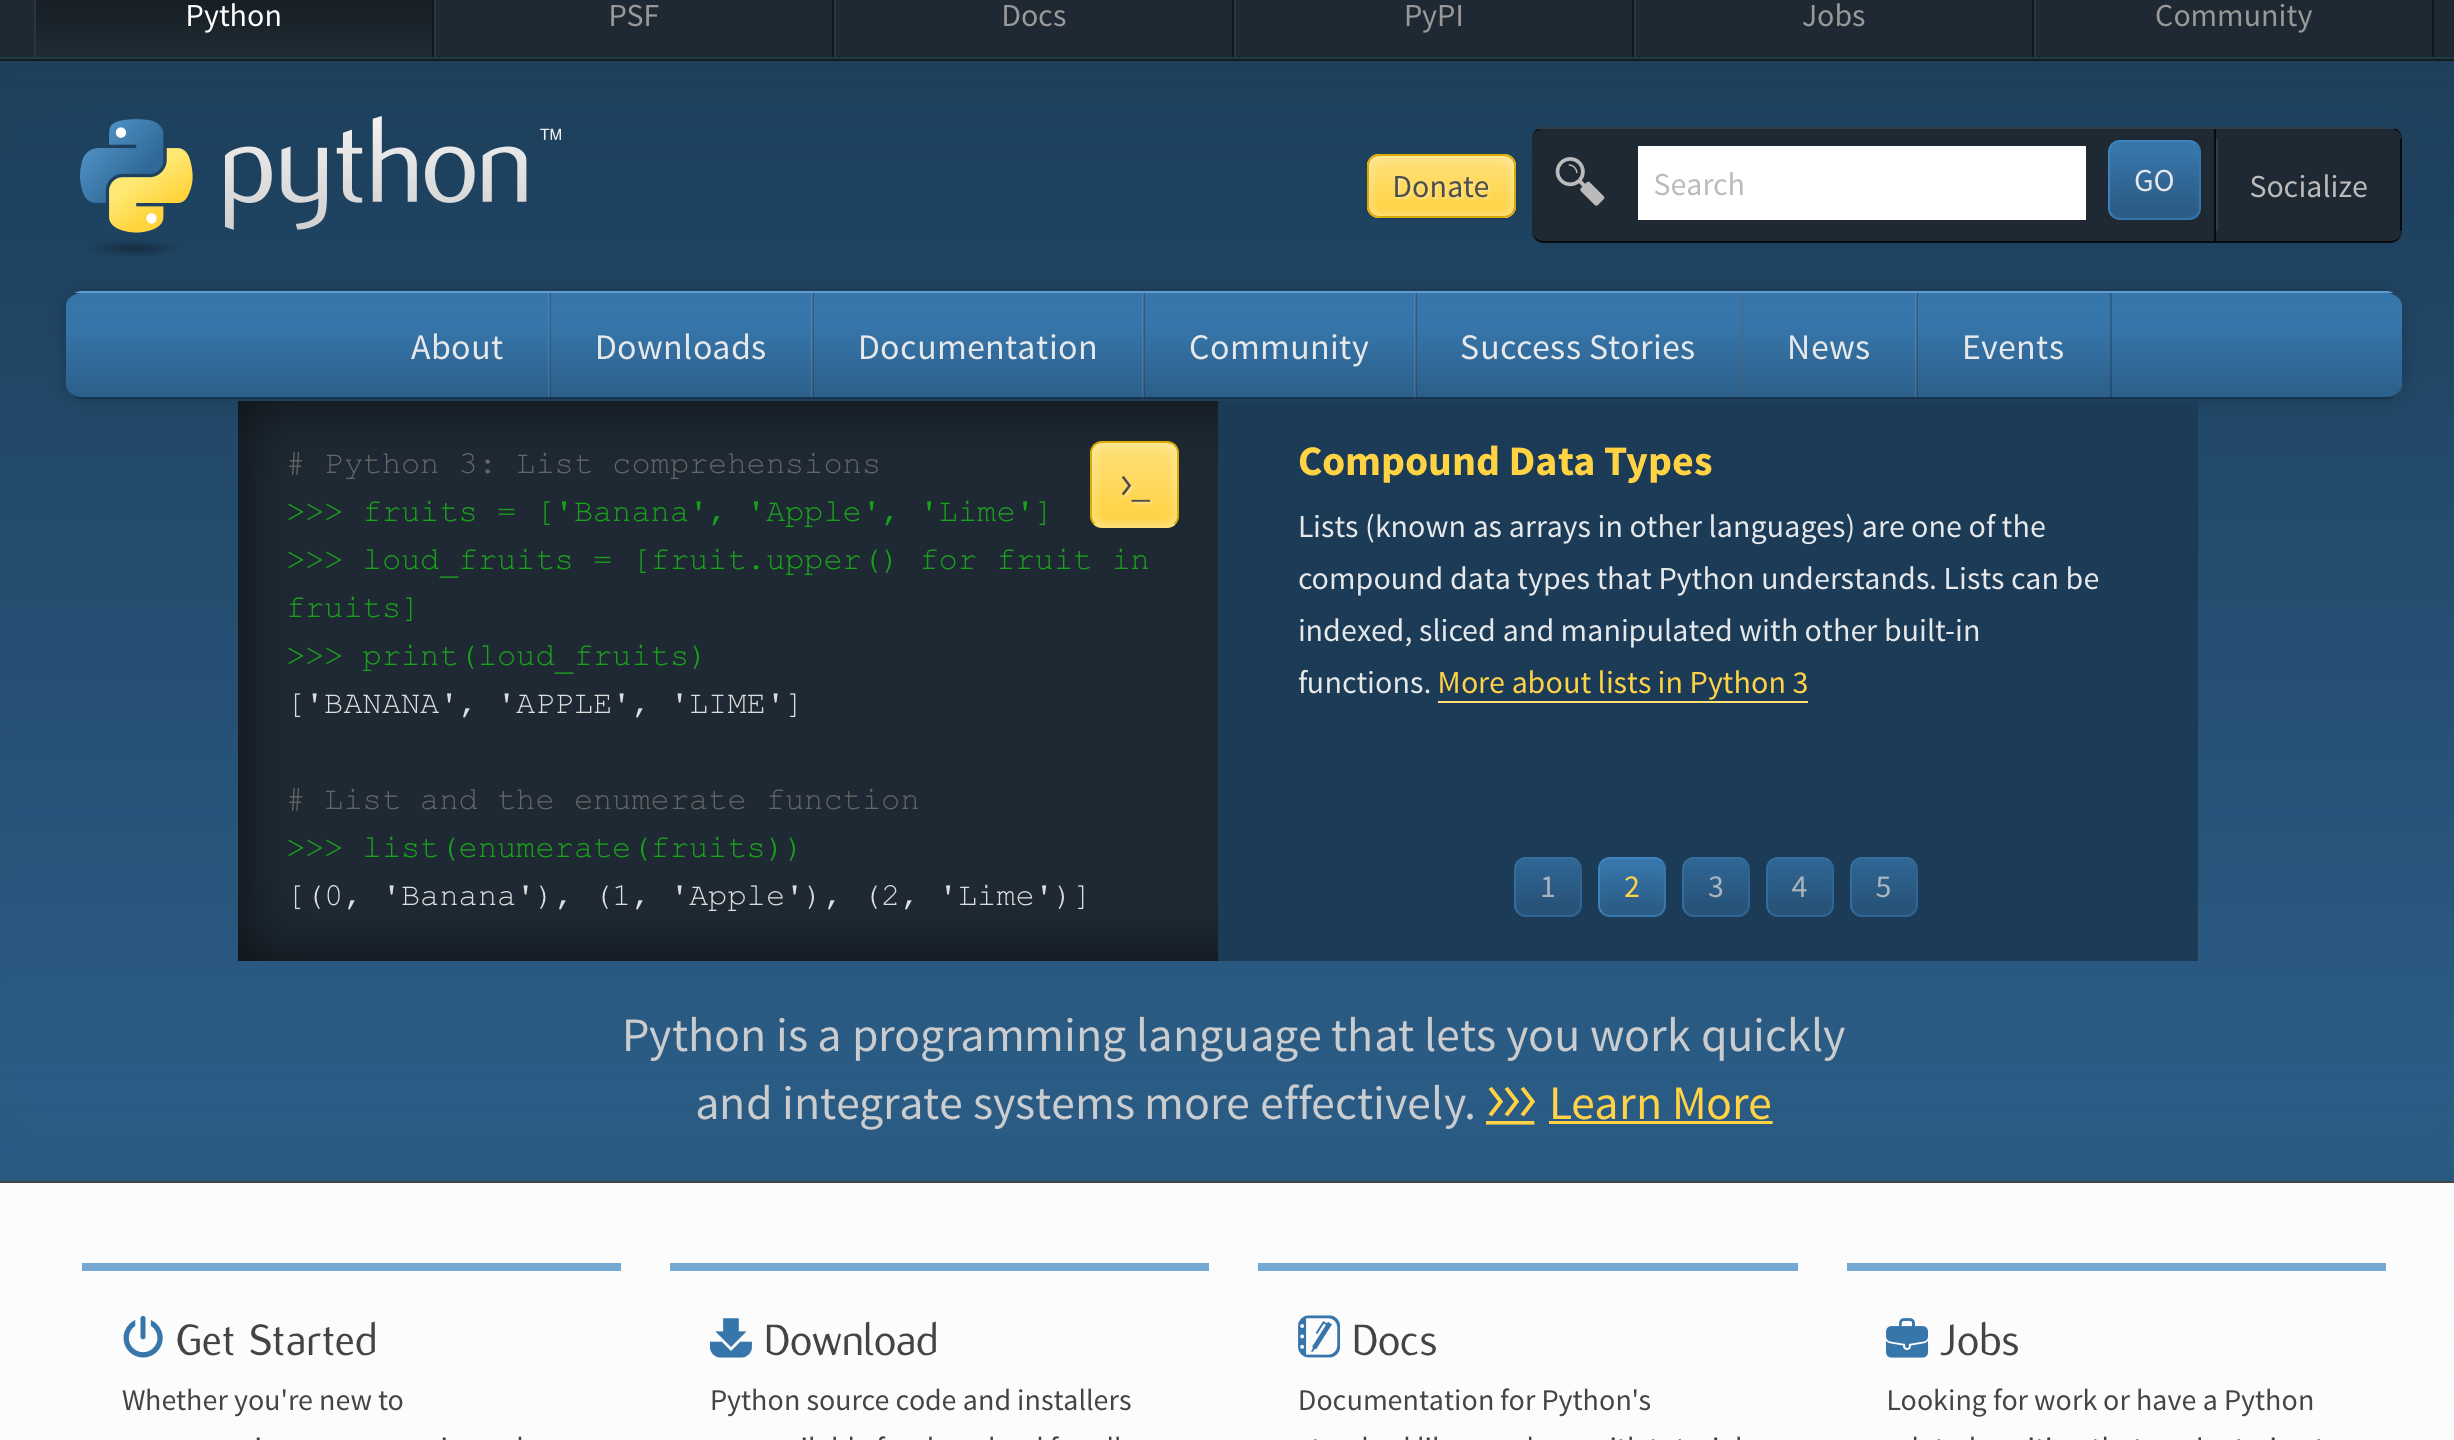Click the list comprehensions comment line

pos(584,464)
